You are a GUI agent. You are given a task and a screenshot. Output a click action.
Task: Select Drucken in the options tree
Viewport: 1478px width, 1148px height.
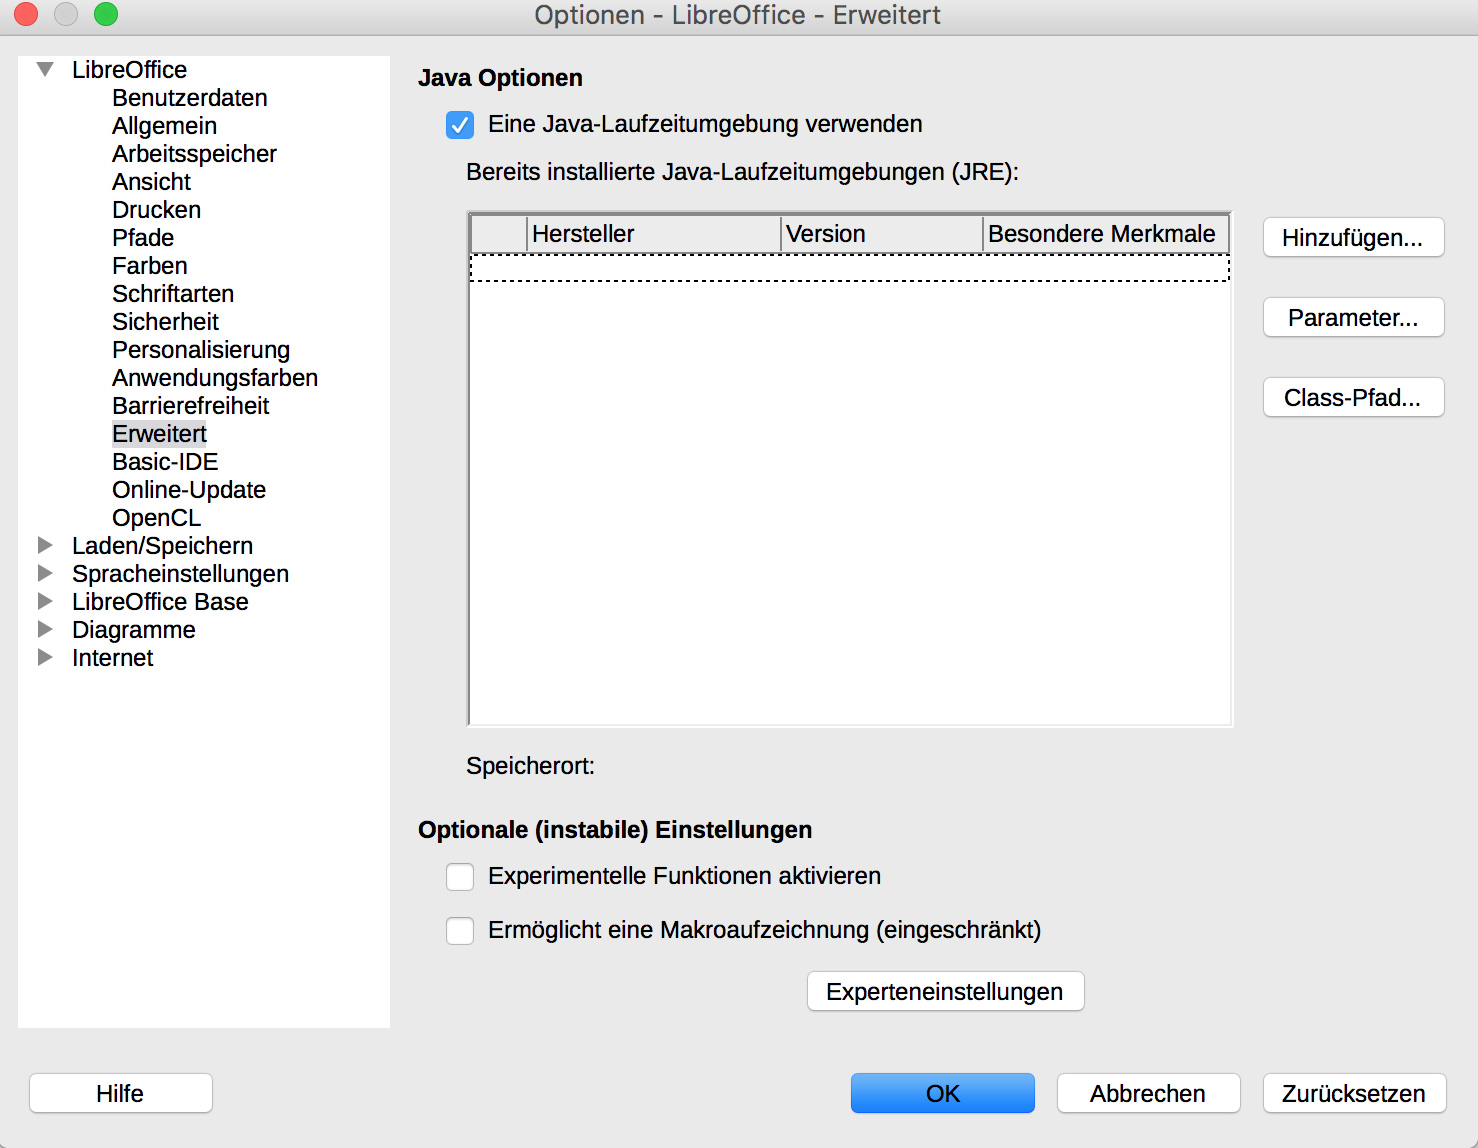156,210
